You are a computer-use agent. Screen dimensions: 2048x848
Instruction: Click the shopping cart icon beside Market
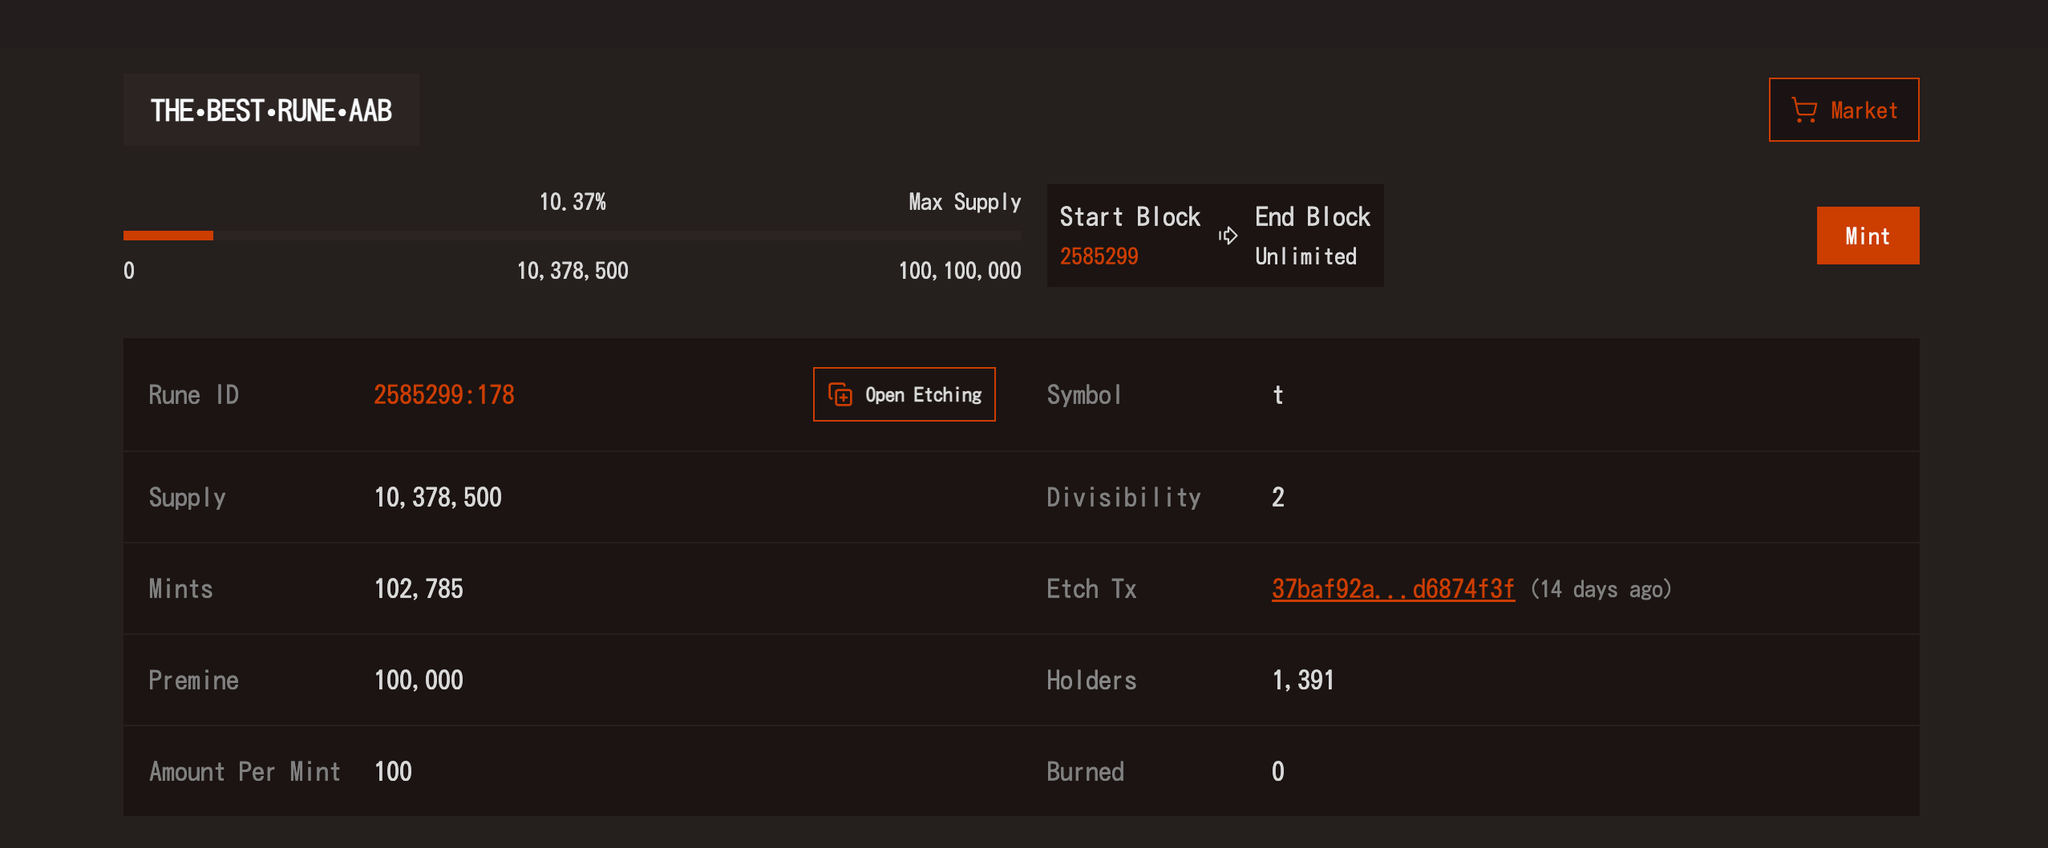click(1804, 110)
